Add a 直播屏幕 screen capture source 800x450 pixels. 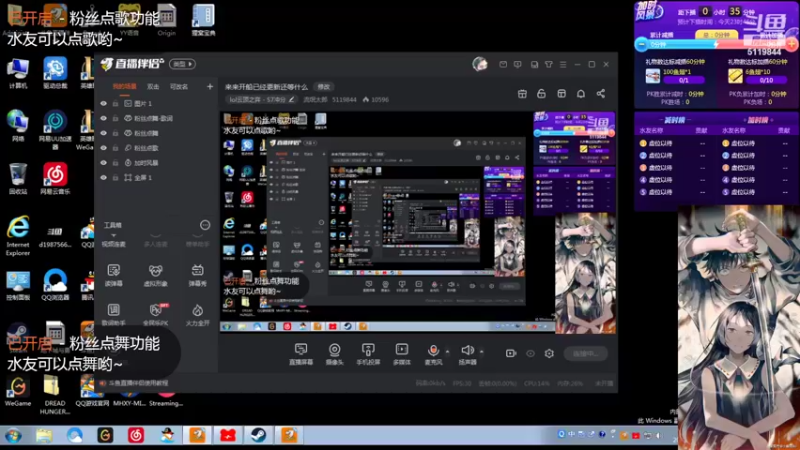(301, 354)
